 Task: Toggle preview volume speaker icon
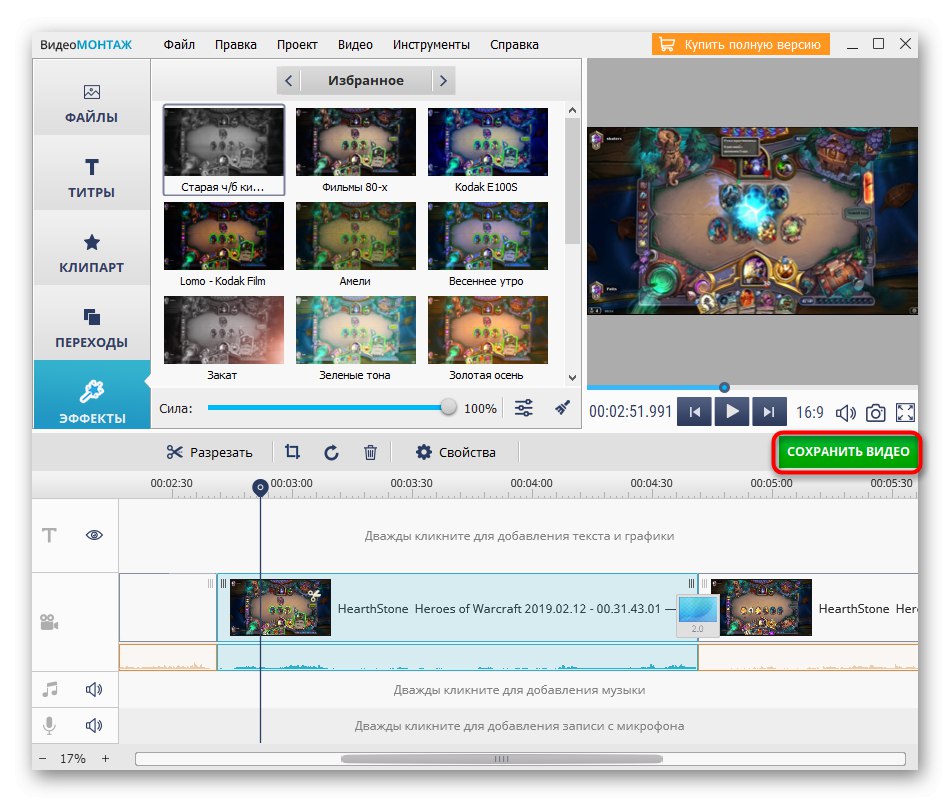[845, 413]
